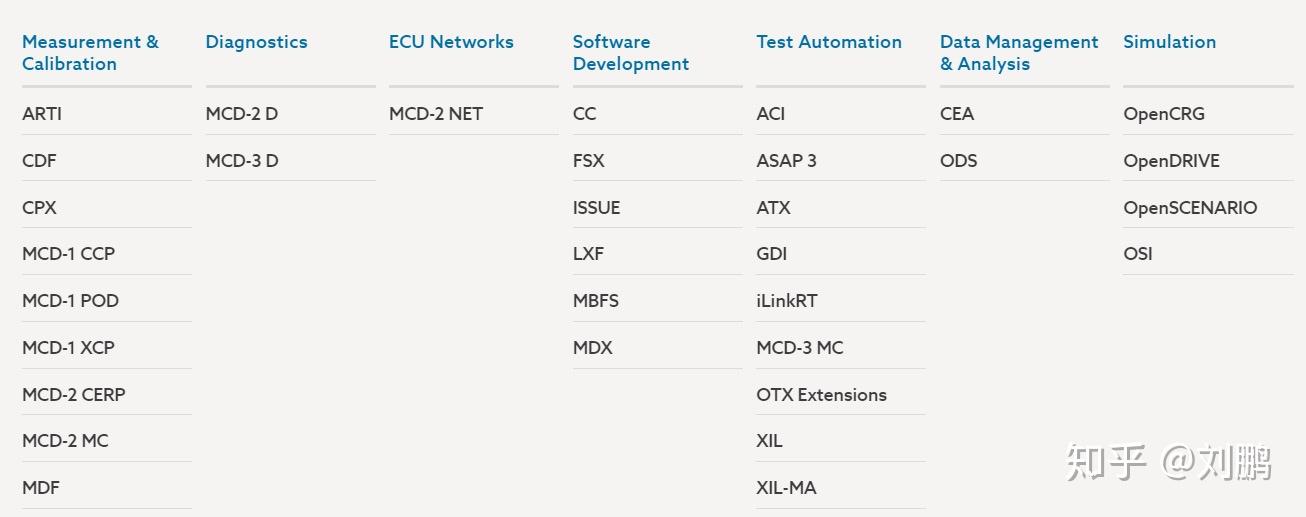This screenshot has width=1306, height=517.
Task: Select the MCD-2 NET standard link
Action: pyautogui.click(x=436, y=114)
